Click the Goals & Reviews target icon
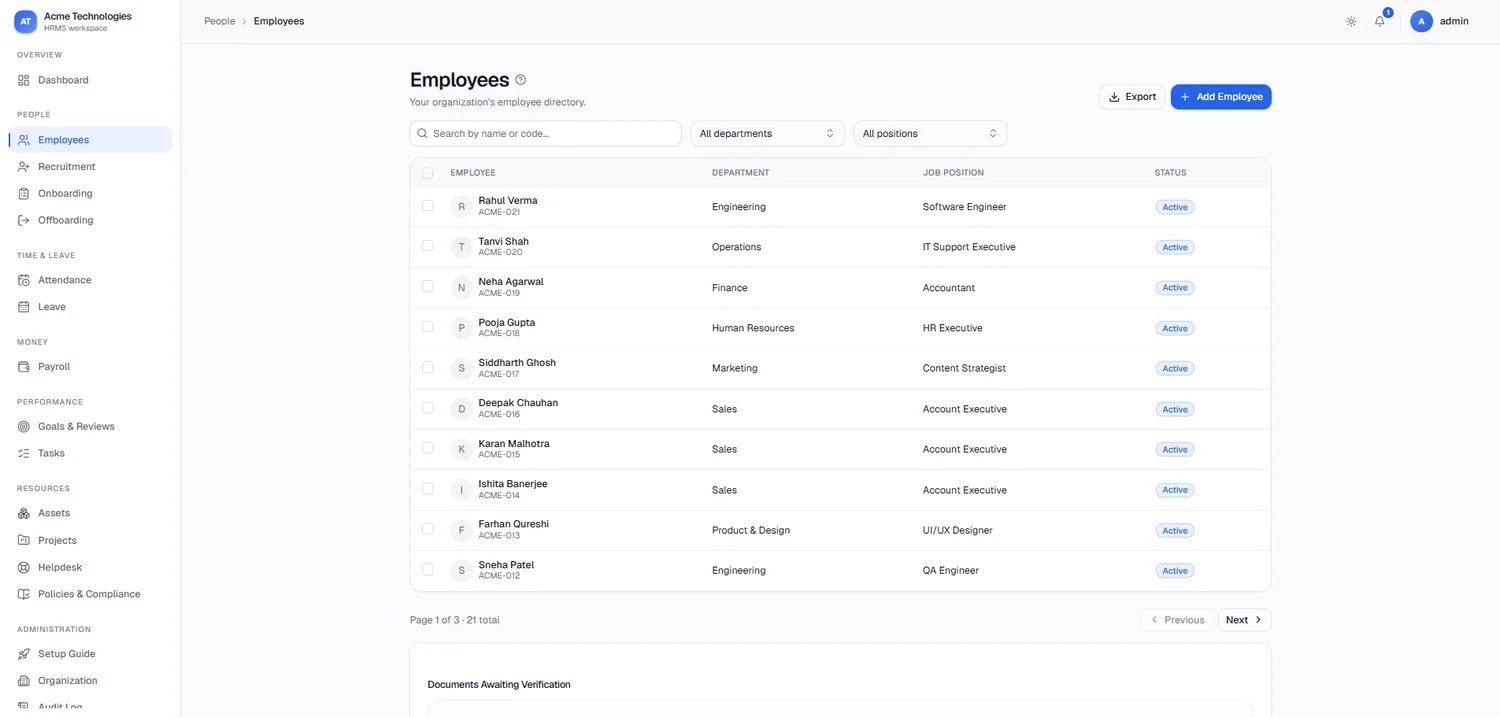 click(x=24, y=427)
